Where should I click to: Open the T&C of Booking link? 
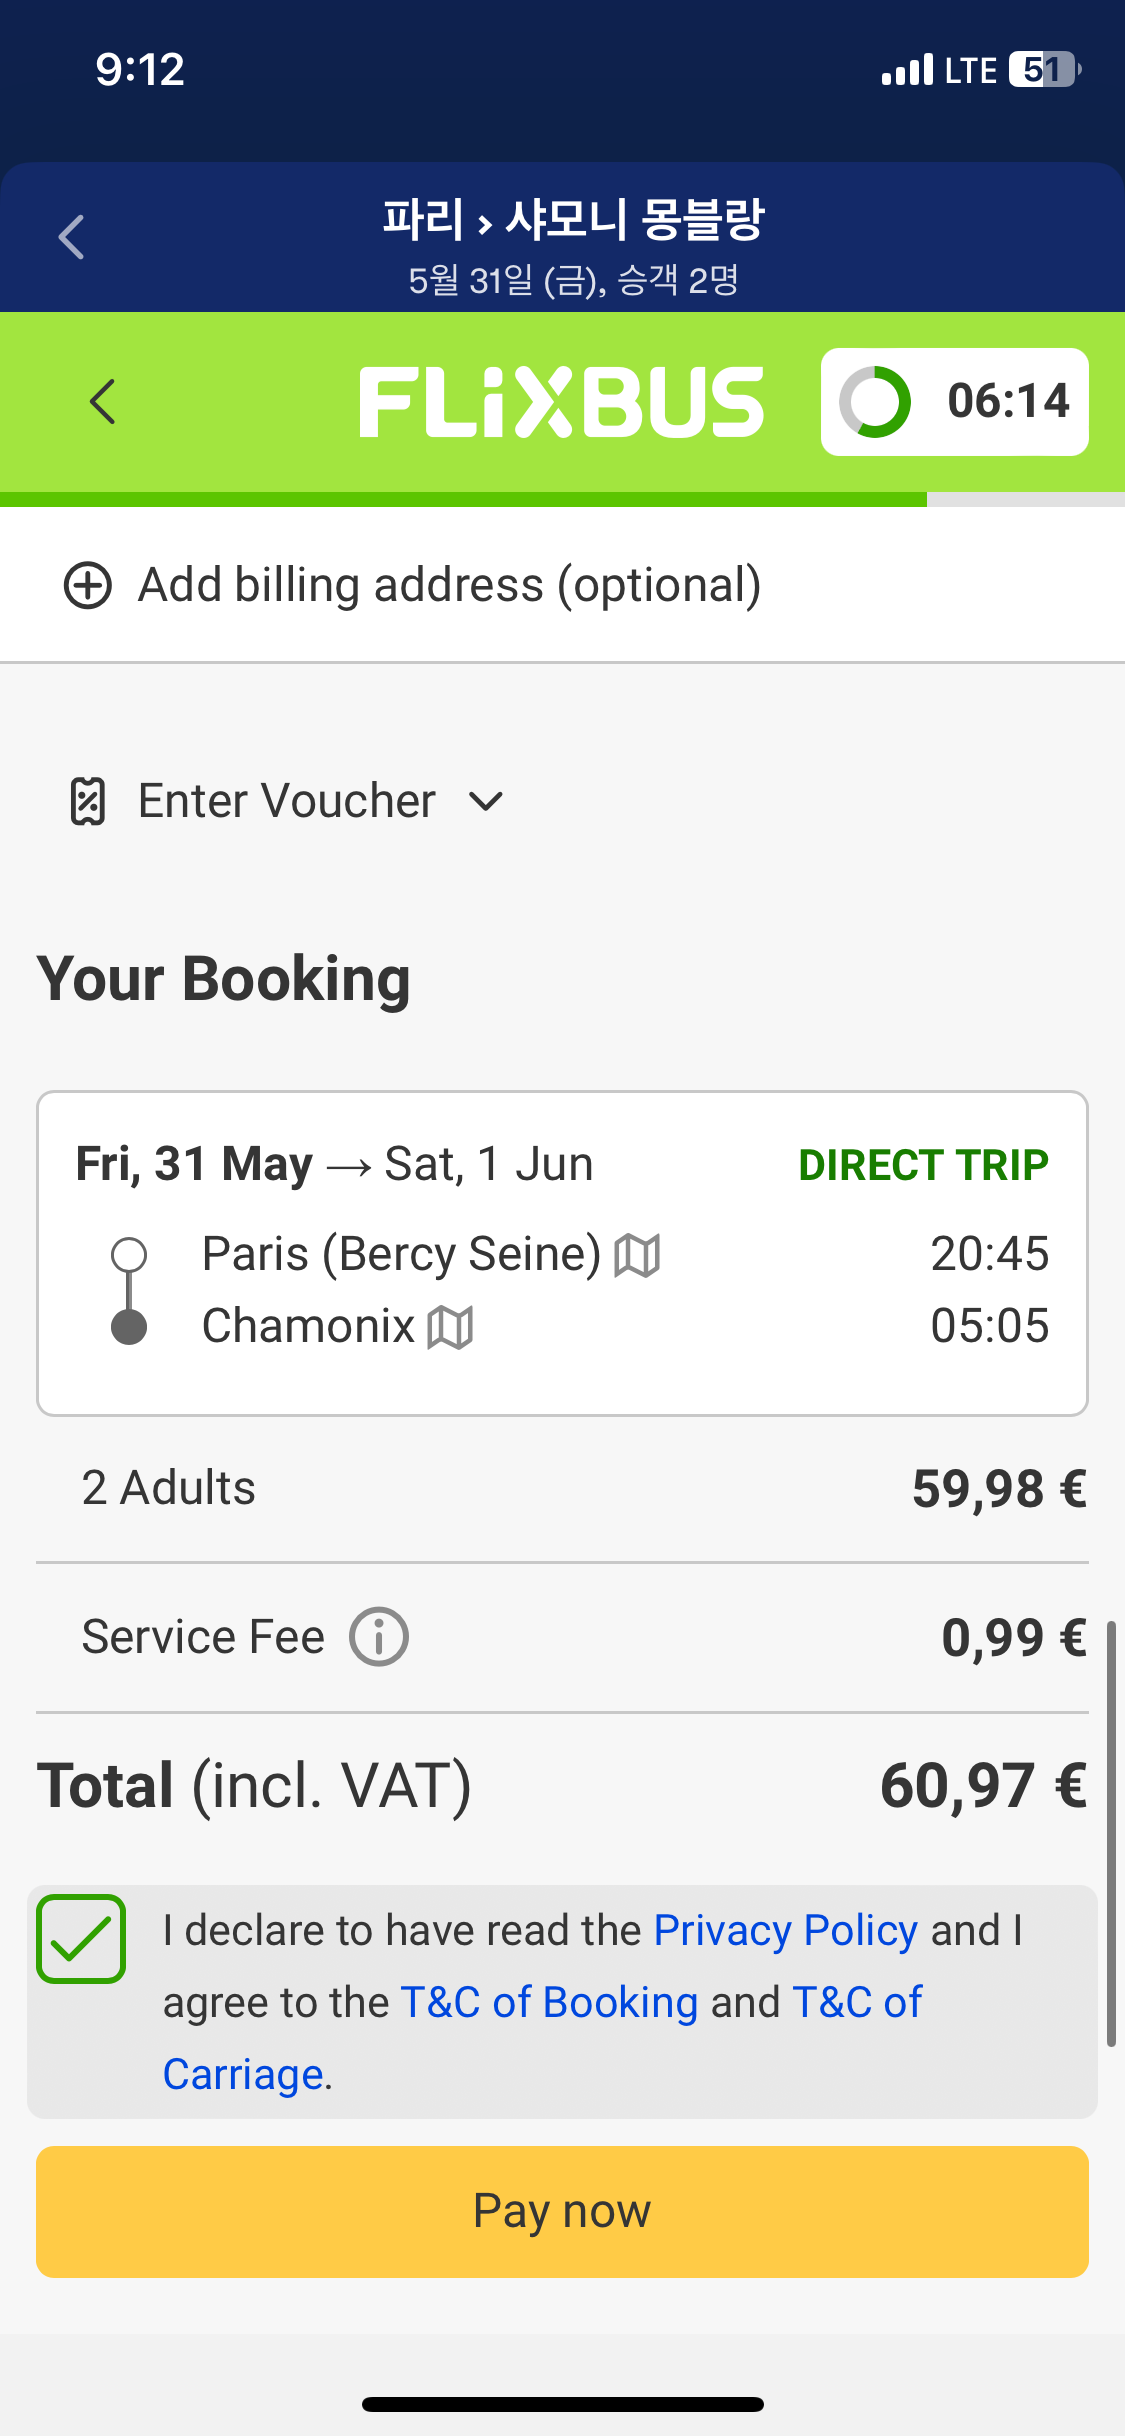[x=549, y=2002]
